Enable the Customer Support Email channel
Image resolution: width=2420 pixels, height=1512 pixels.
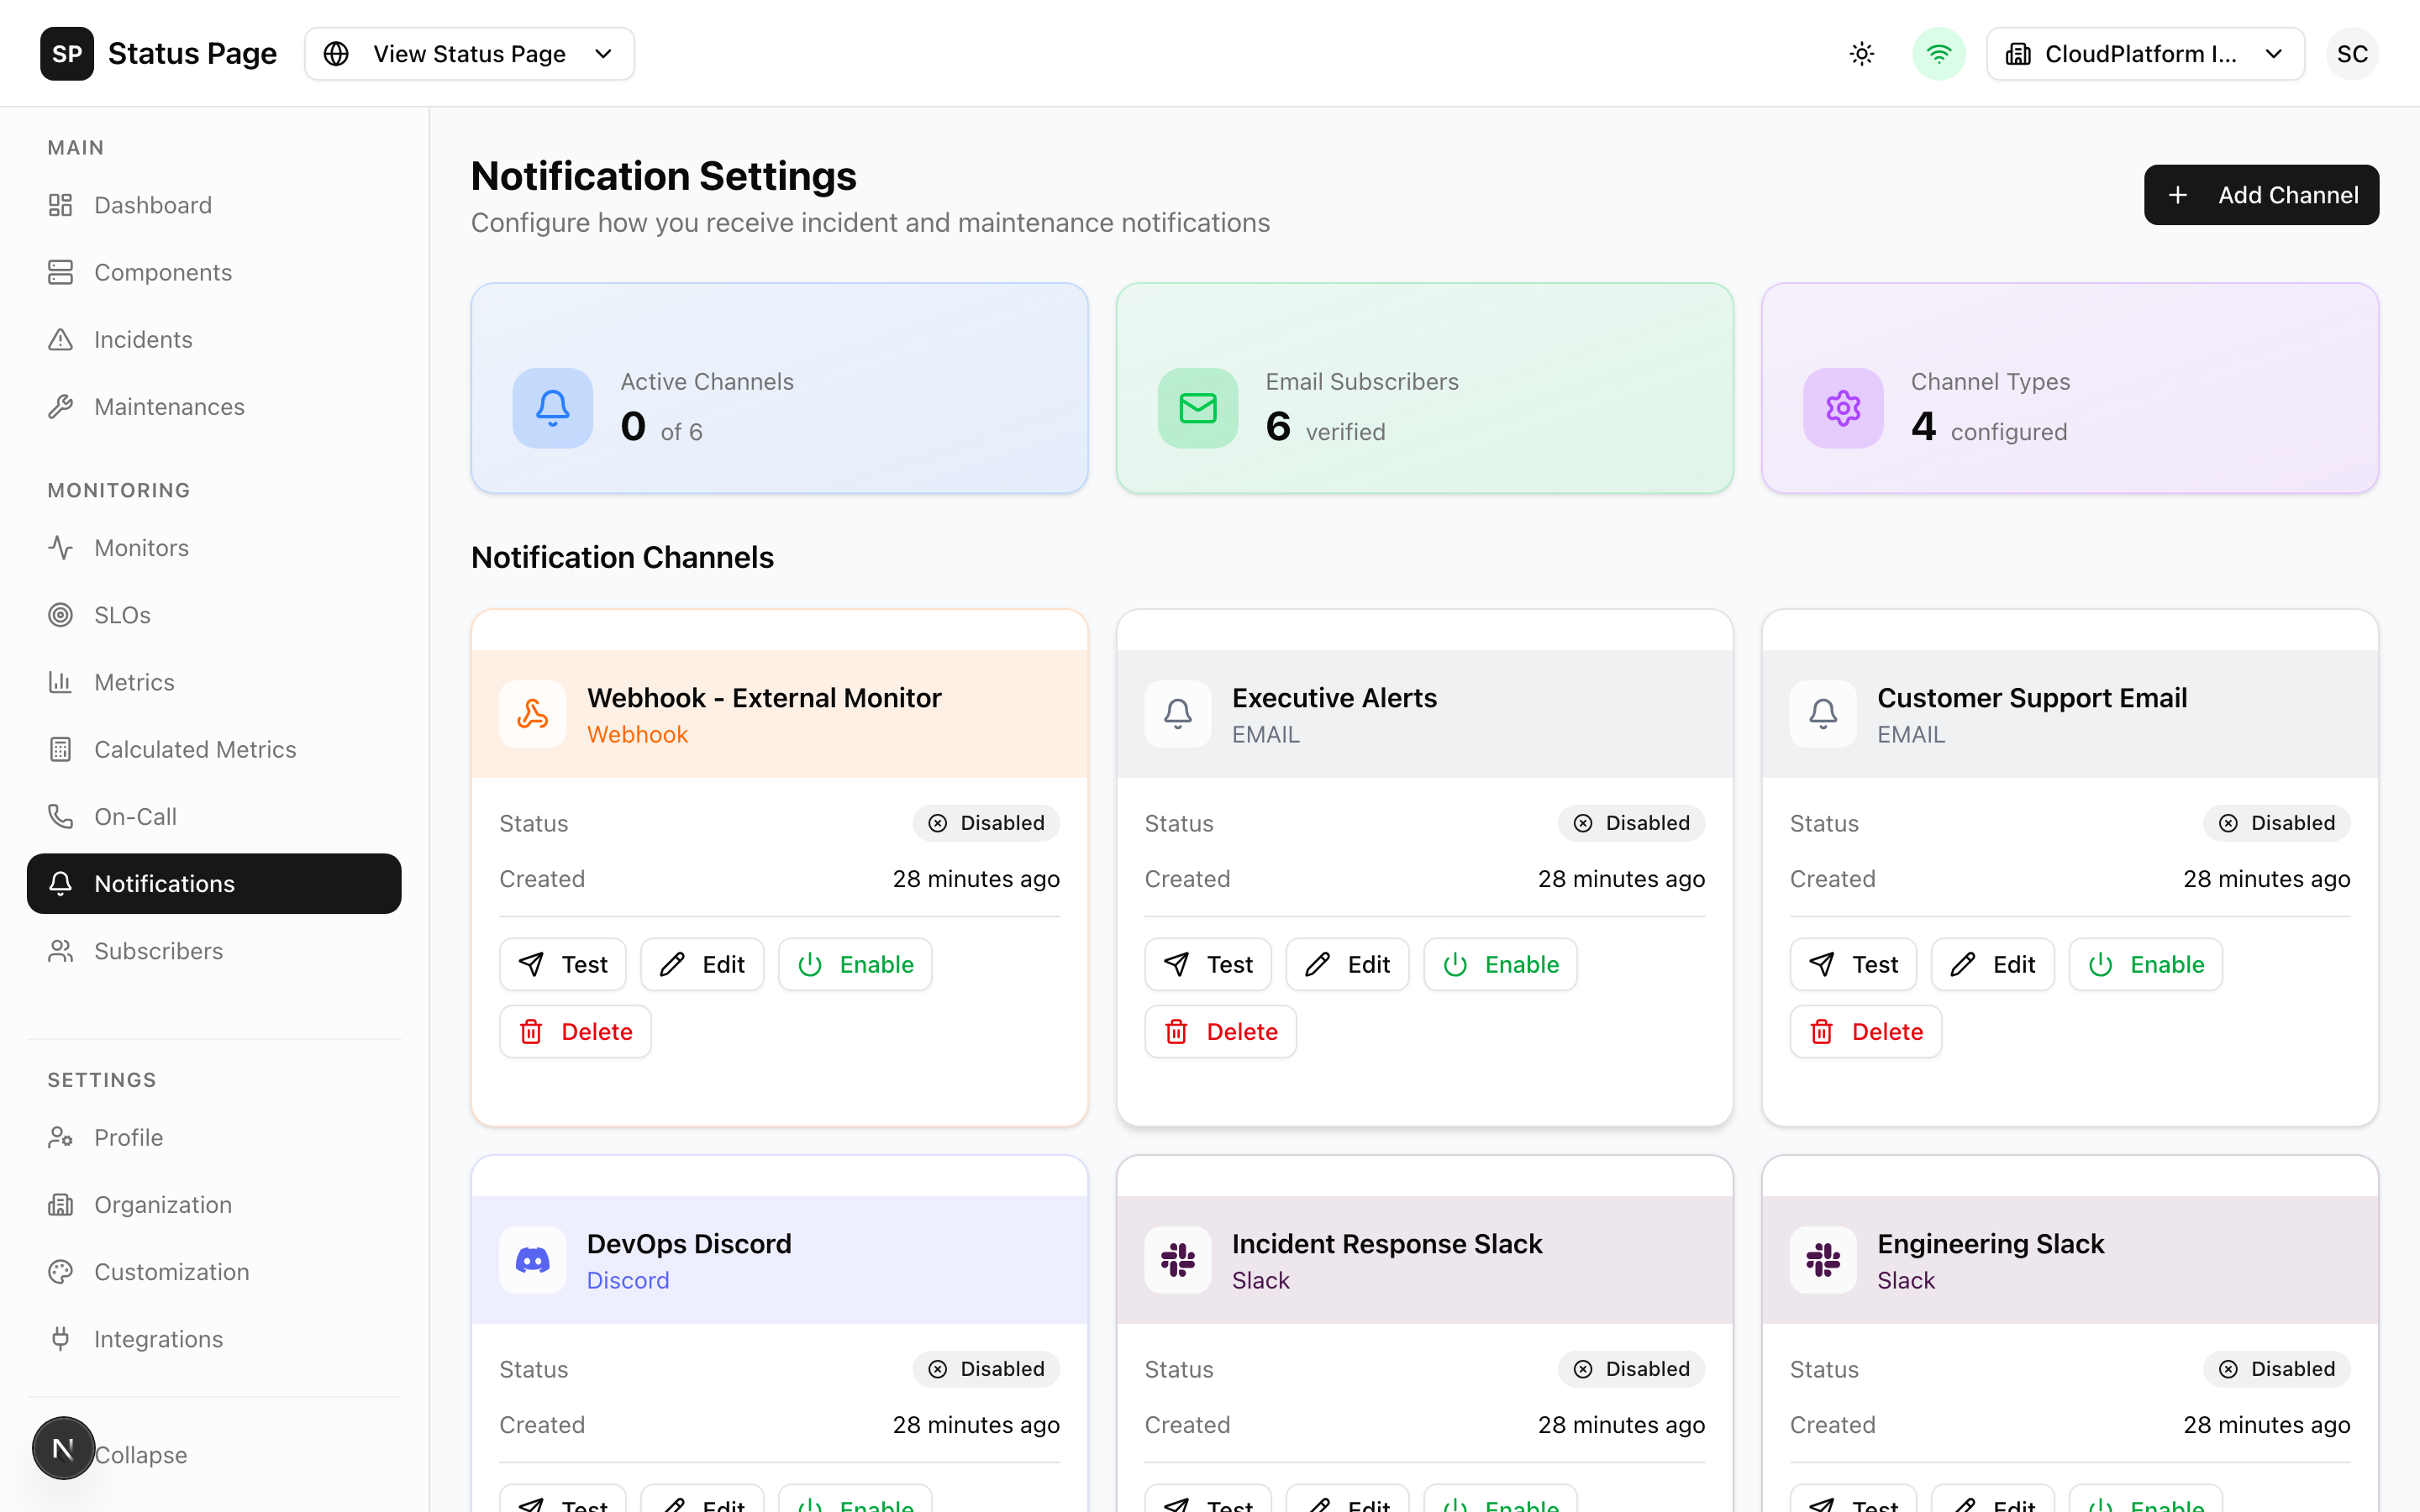click(x=2145, y=963)
